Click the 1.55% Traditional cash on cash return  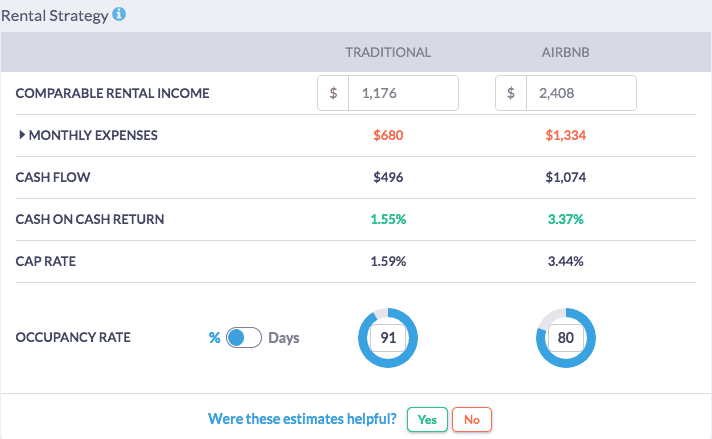[388, 219]
